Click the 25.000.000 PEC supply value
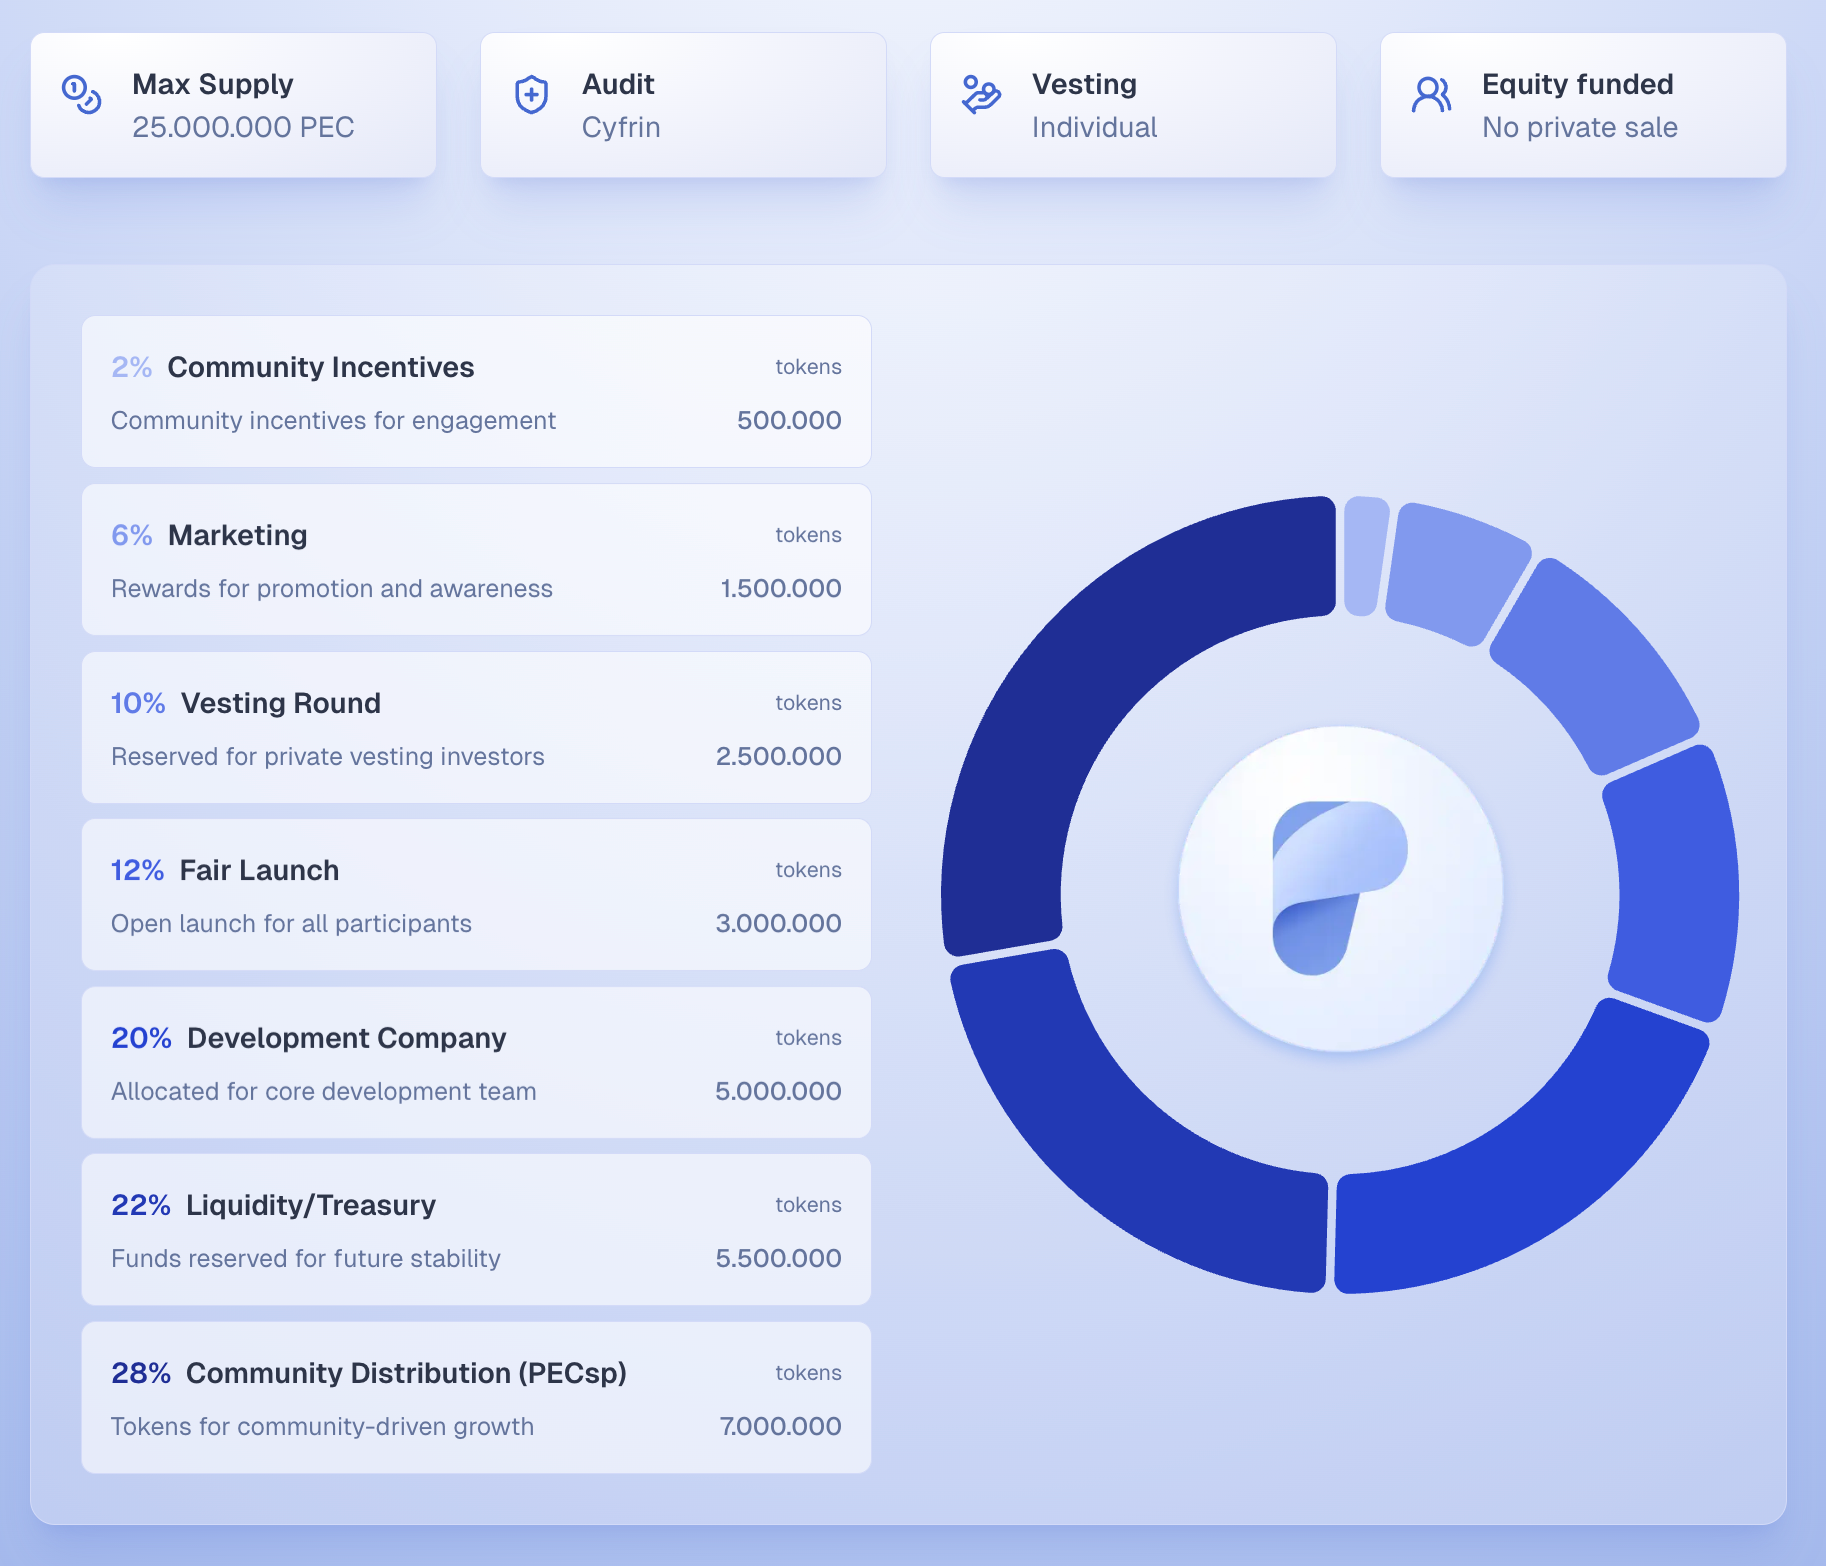 [243, 127]
